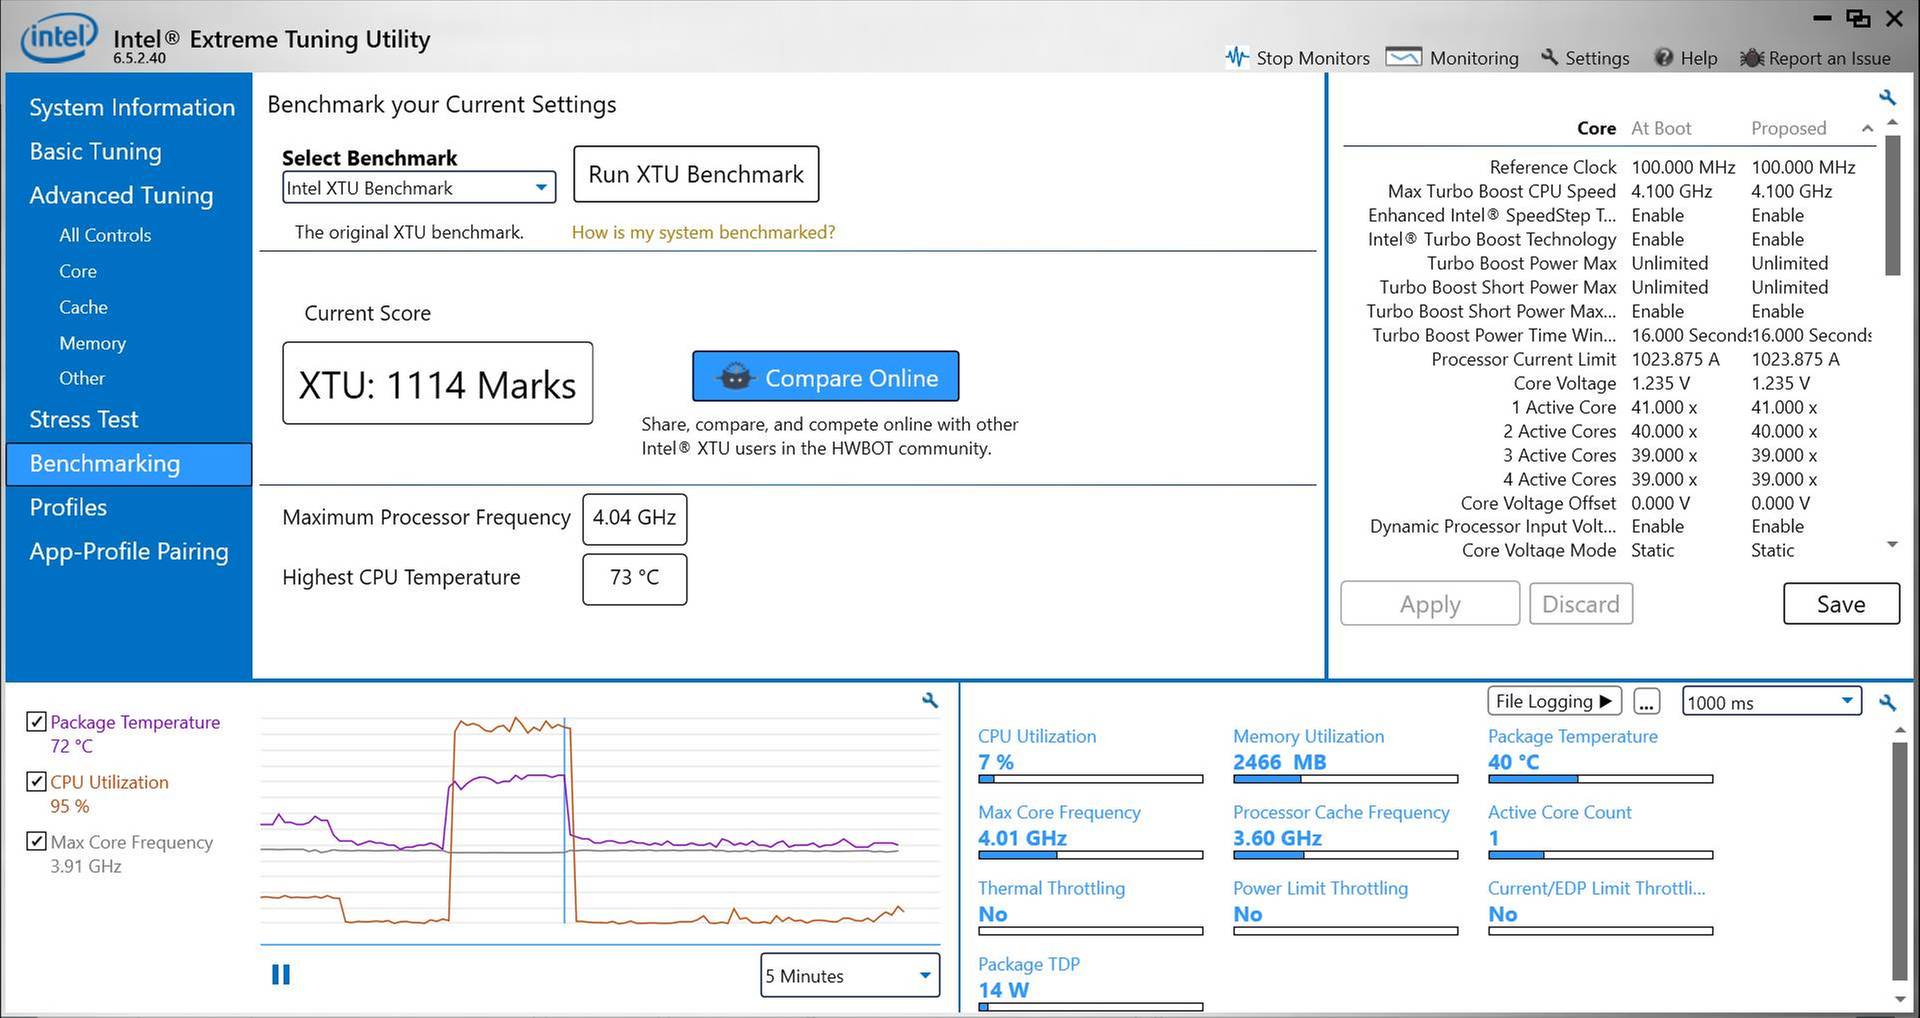Open 'How is my system benchmarked?' link
1920x1018 pixels.
coord(703,232)
